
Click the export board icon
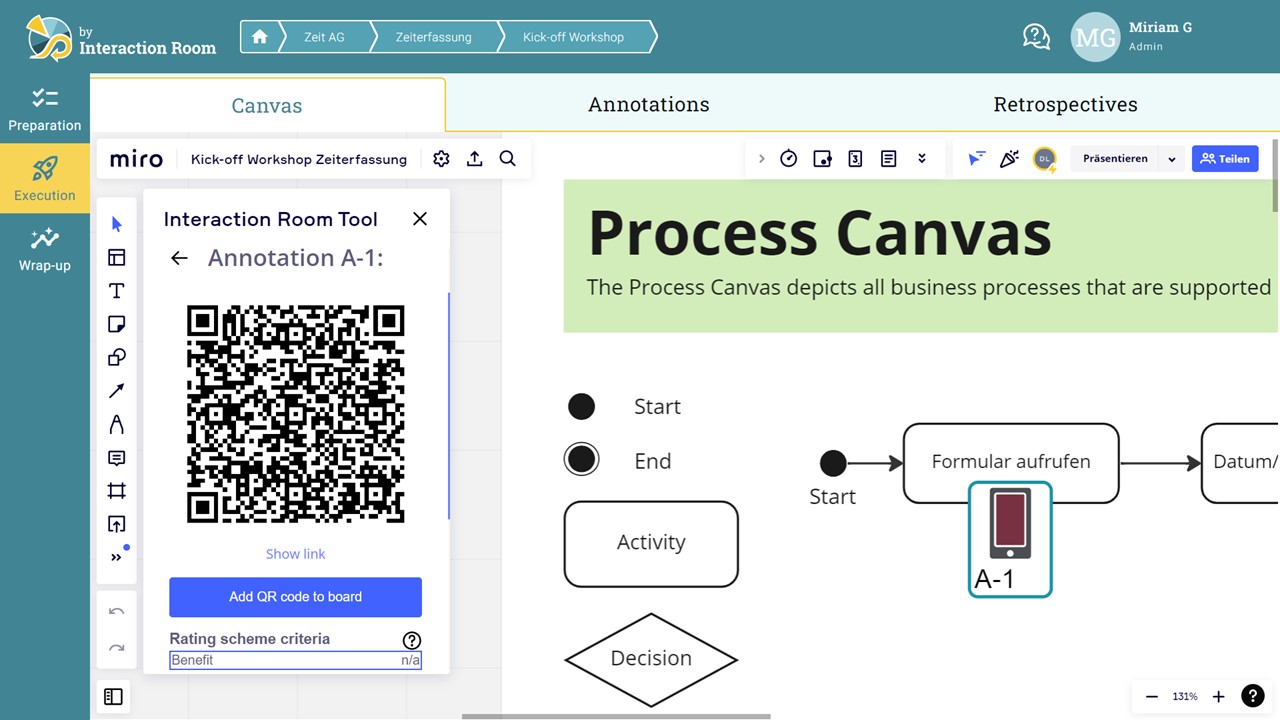click(x=474, y=159)
